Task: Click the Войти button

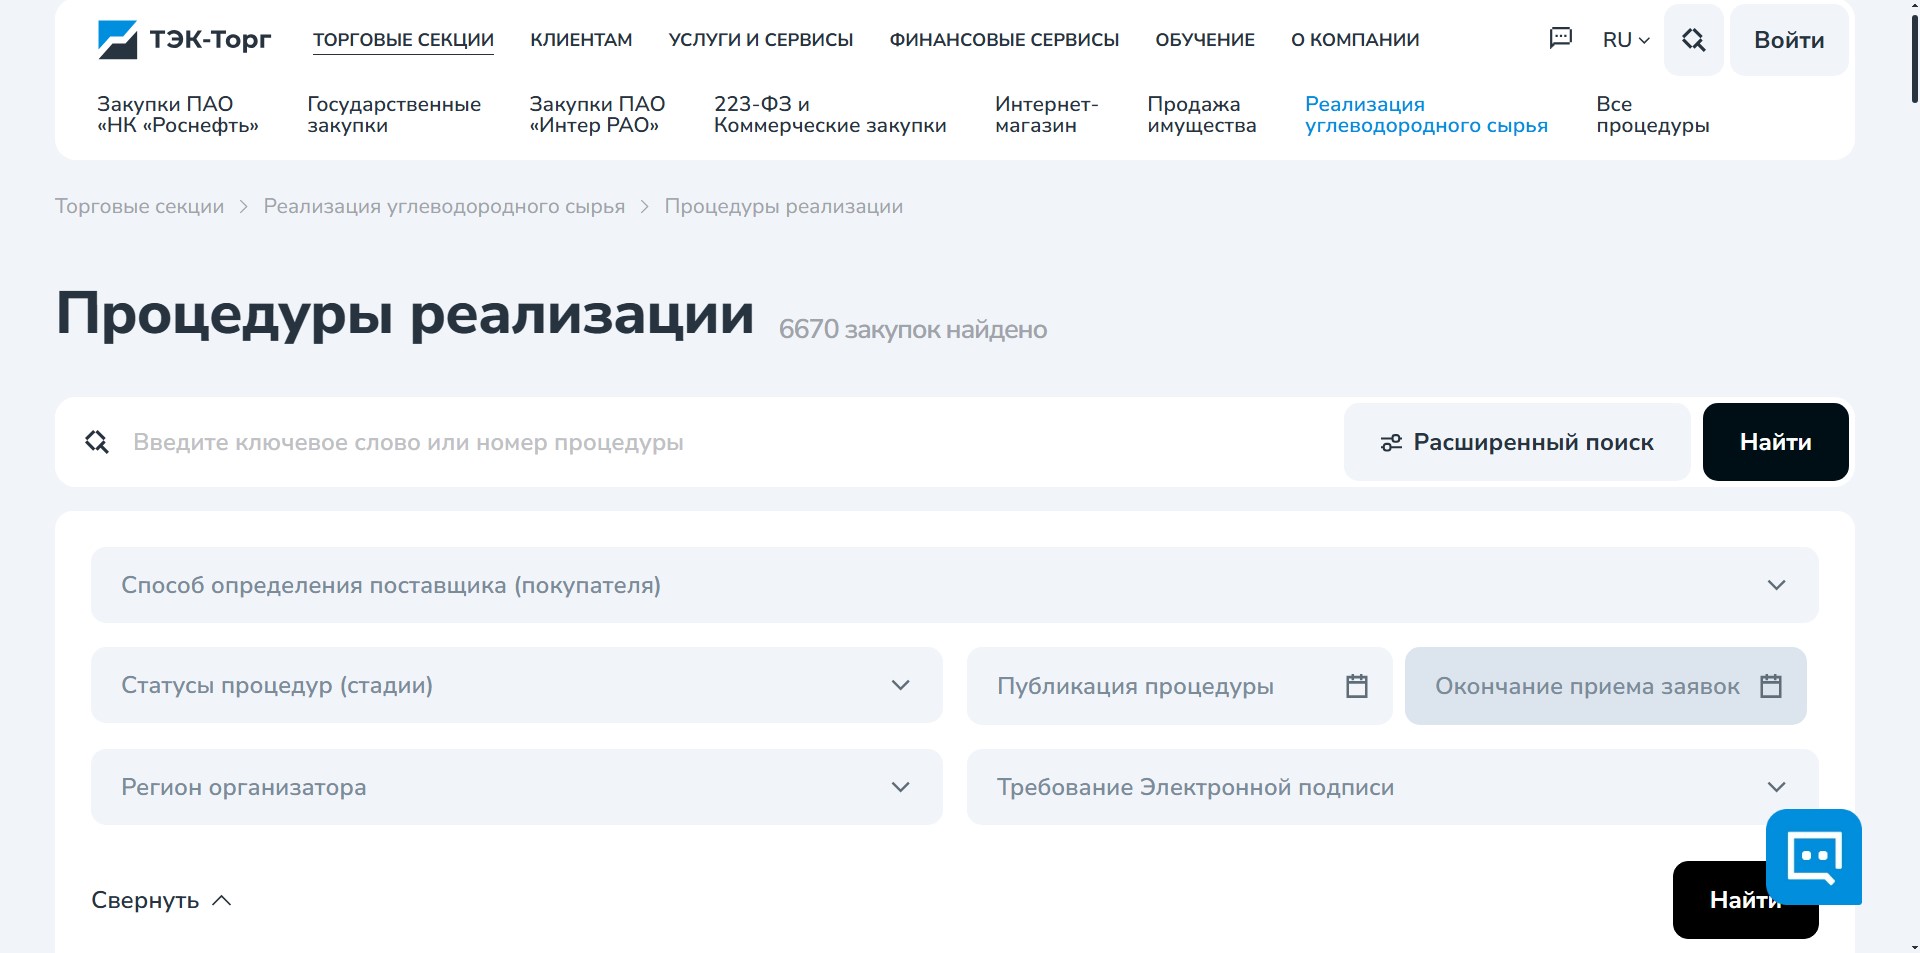Action: pyautogui.click(x=1789, y=40)
